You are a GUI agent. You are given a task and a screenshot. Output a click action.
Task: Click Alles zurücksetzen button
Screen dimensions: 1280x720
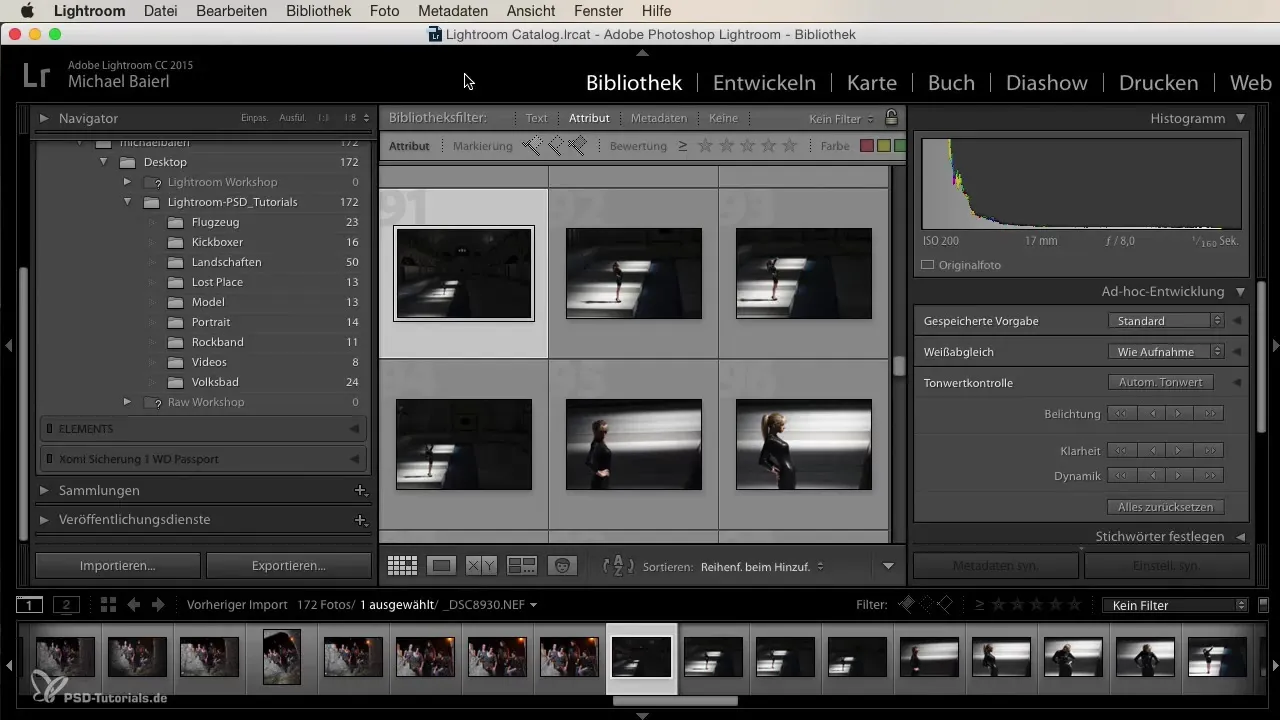coord(1166,507)
